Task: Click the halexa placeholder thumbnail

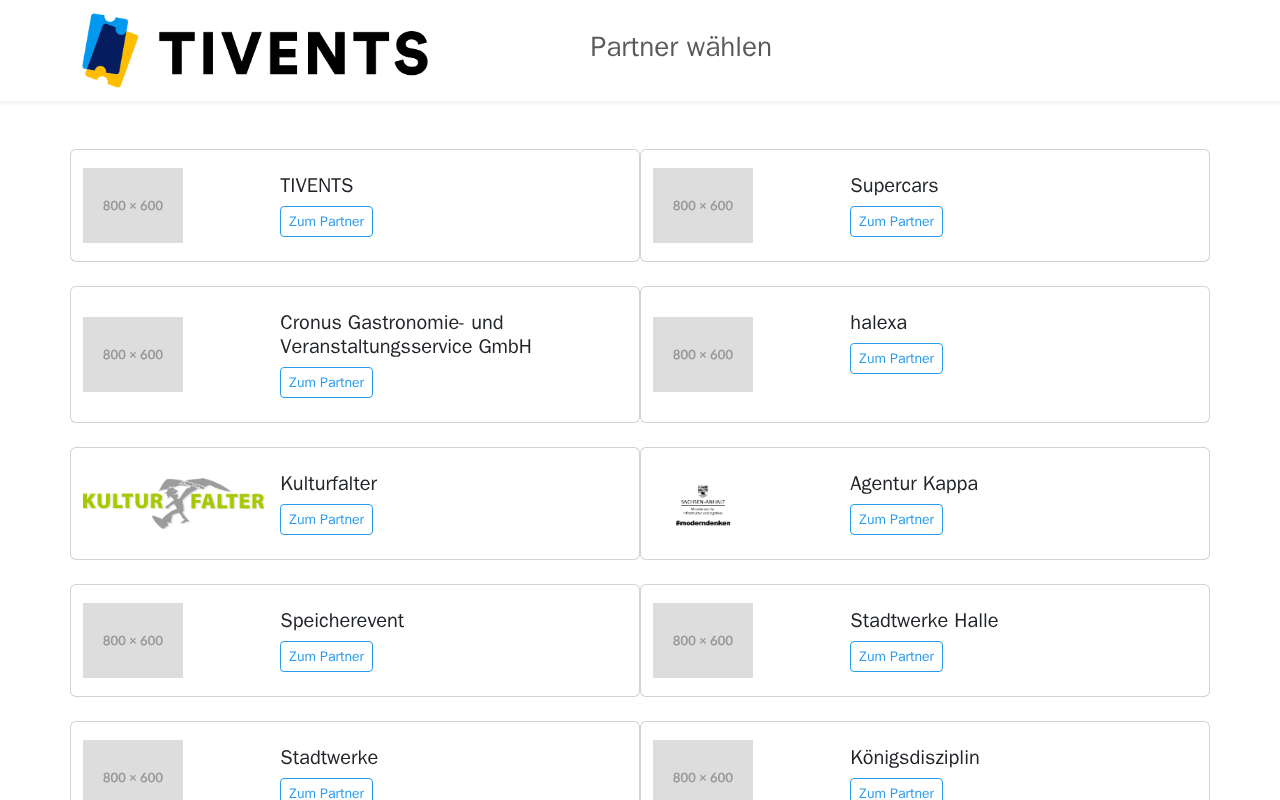Action: pyautogui.click(x=703, y=354)
